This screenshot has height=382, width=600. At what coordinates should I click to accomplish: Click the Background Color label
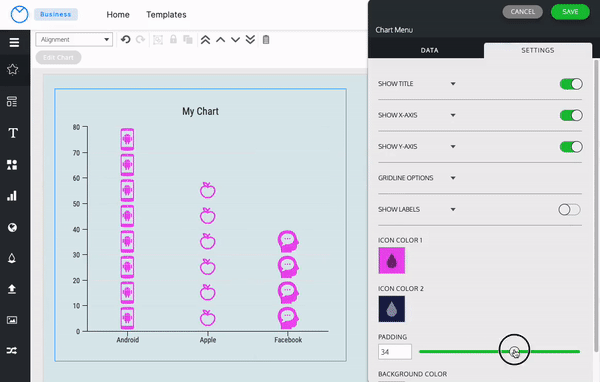[412, 374]
